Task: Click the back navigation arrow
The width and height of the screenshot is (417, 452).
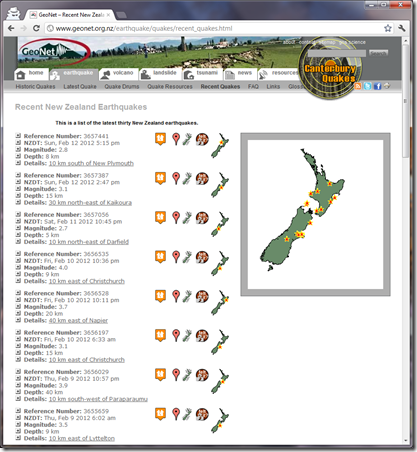Action: (11, 28)
